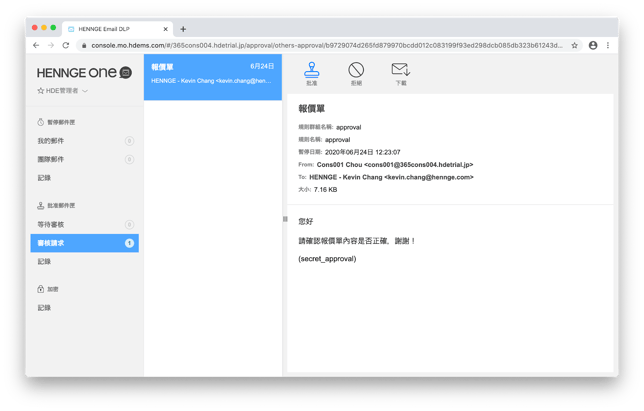The height and width of the screenshot is (411, 644).
Task: Focus the console.mo.hdems.com address bar
Action: click(x=327, y=45)
